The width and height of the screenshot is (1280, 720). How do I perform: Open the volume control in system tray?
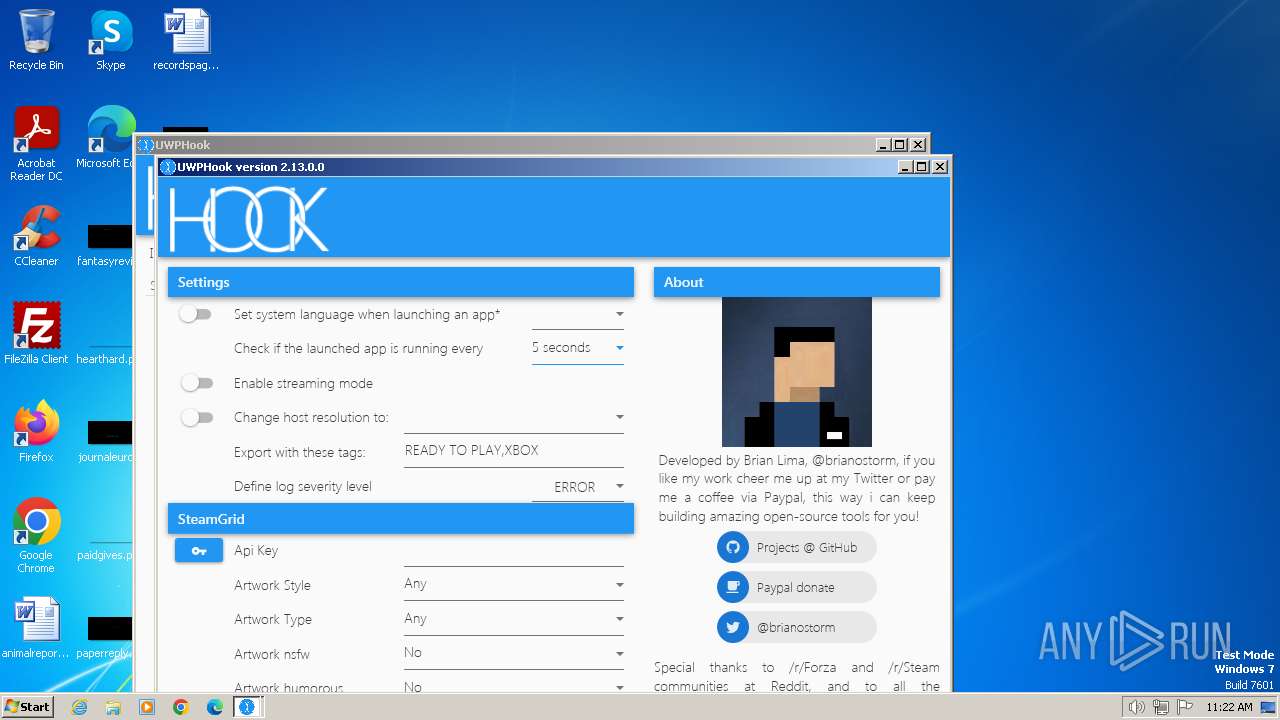click(x=1136, y=707)
